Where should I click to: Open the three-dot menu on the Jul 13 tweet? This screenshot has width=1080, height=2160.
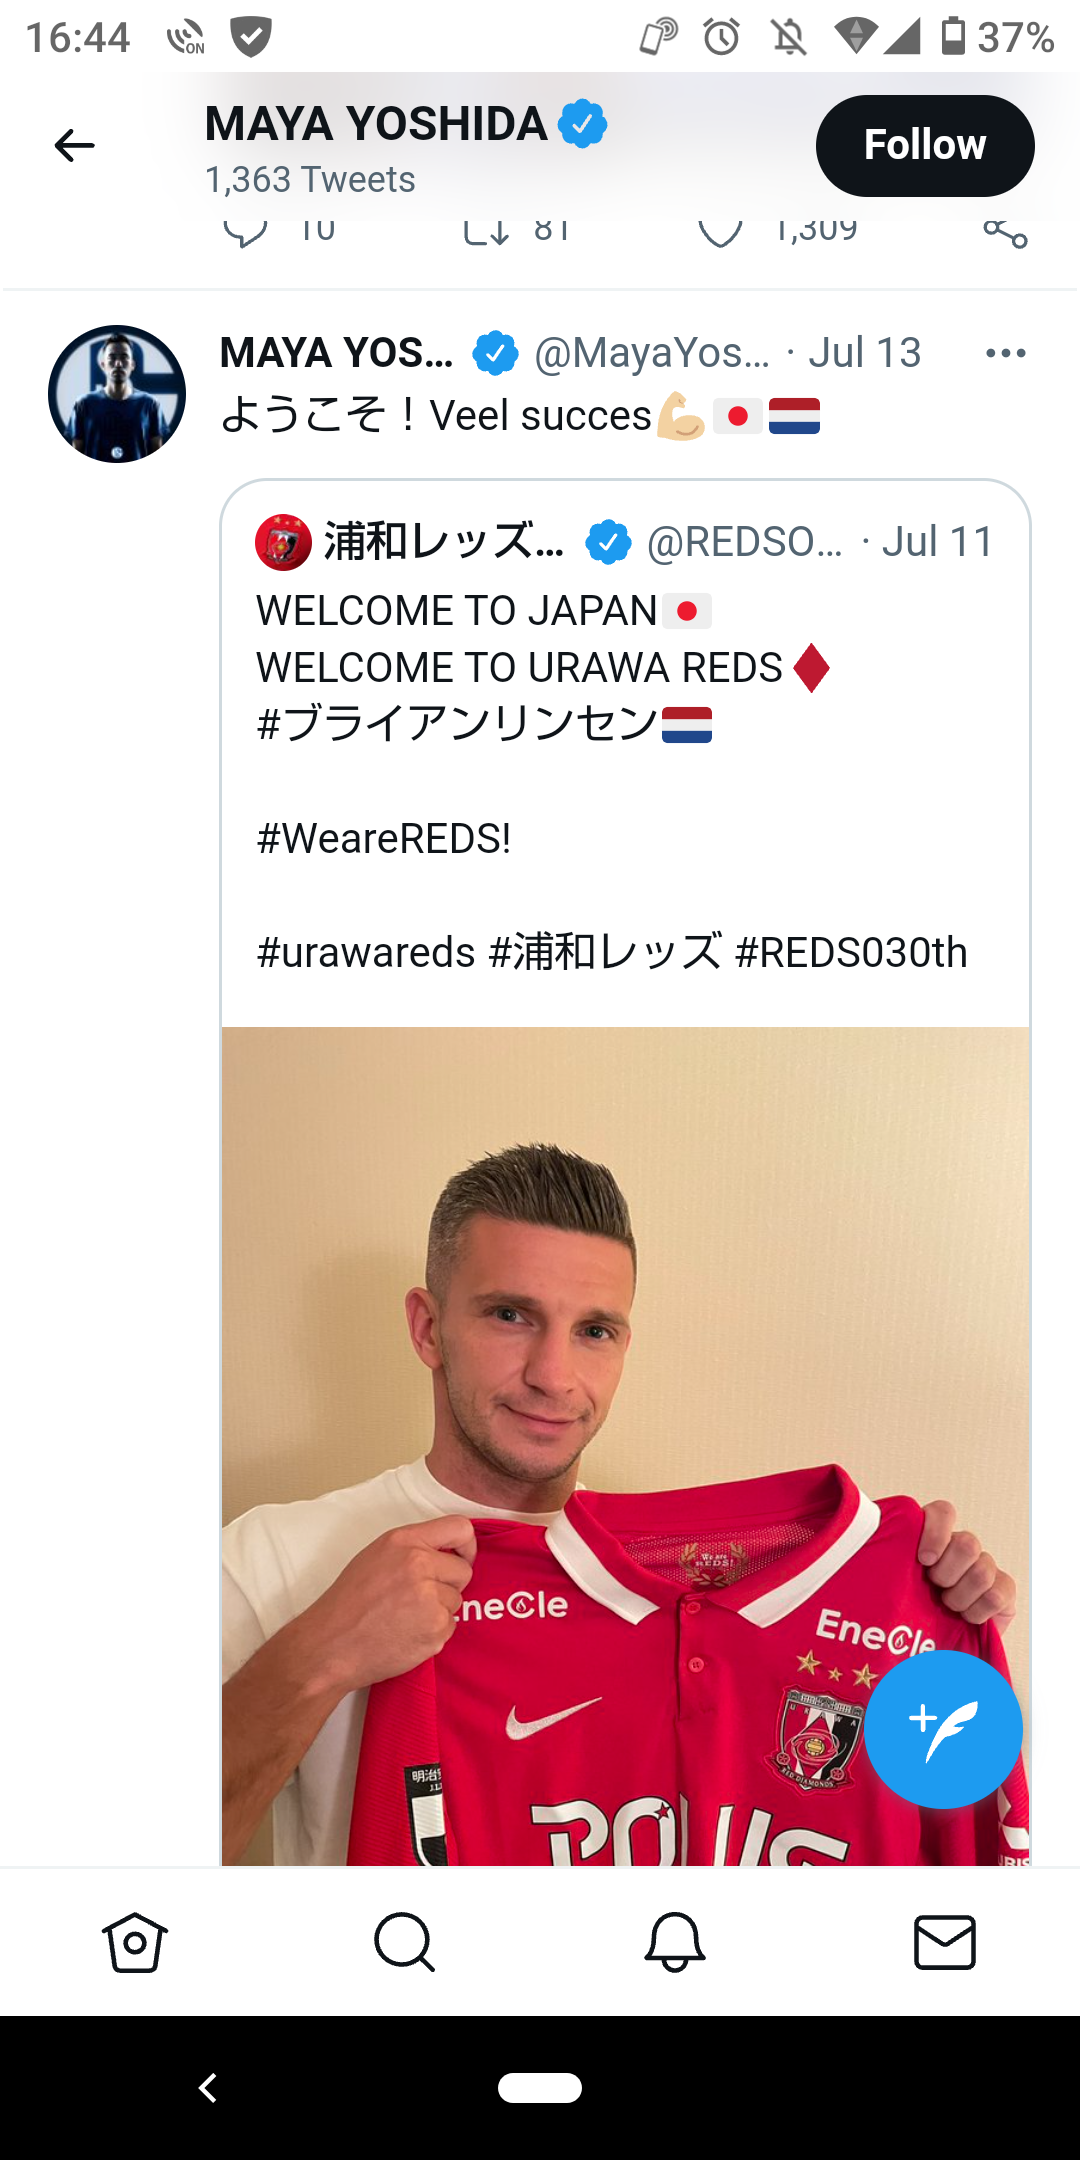click(x=1005, y=353)
